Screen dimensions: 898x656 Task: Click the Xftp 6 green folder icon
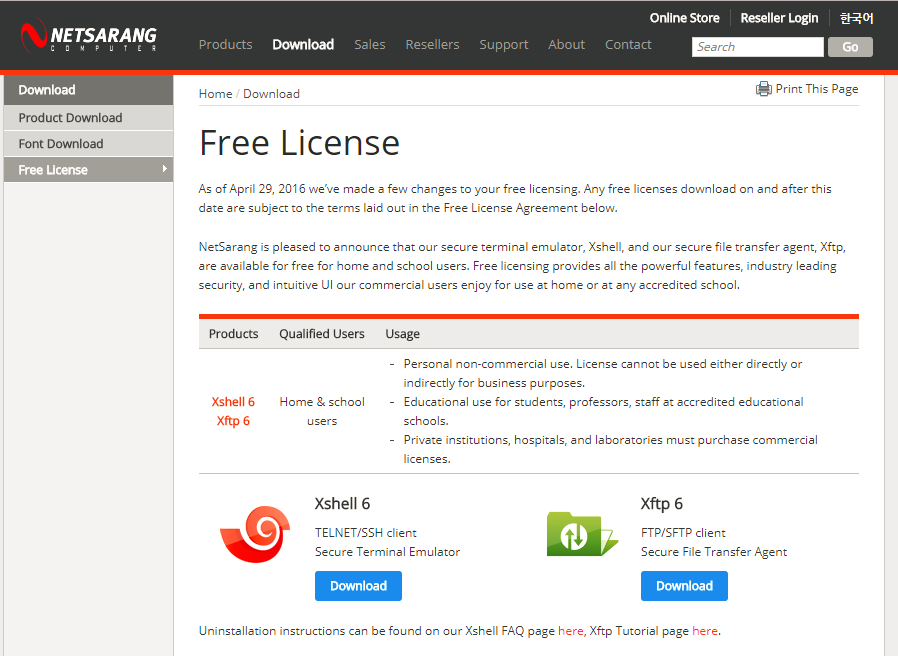point(582,534)
